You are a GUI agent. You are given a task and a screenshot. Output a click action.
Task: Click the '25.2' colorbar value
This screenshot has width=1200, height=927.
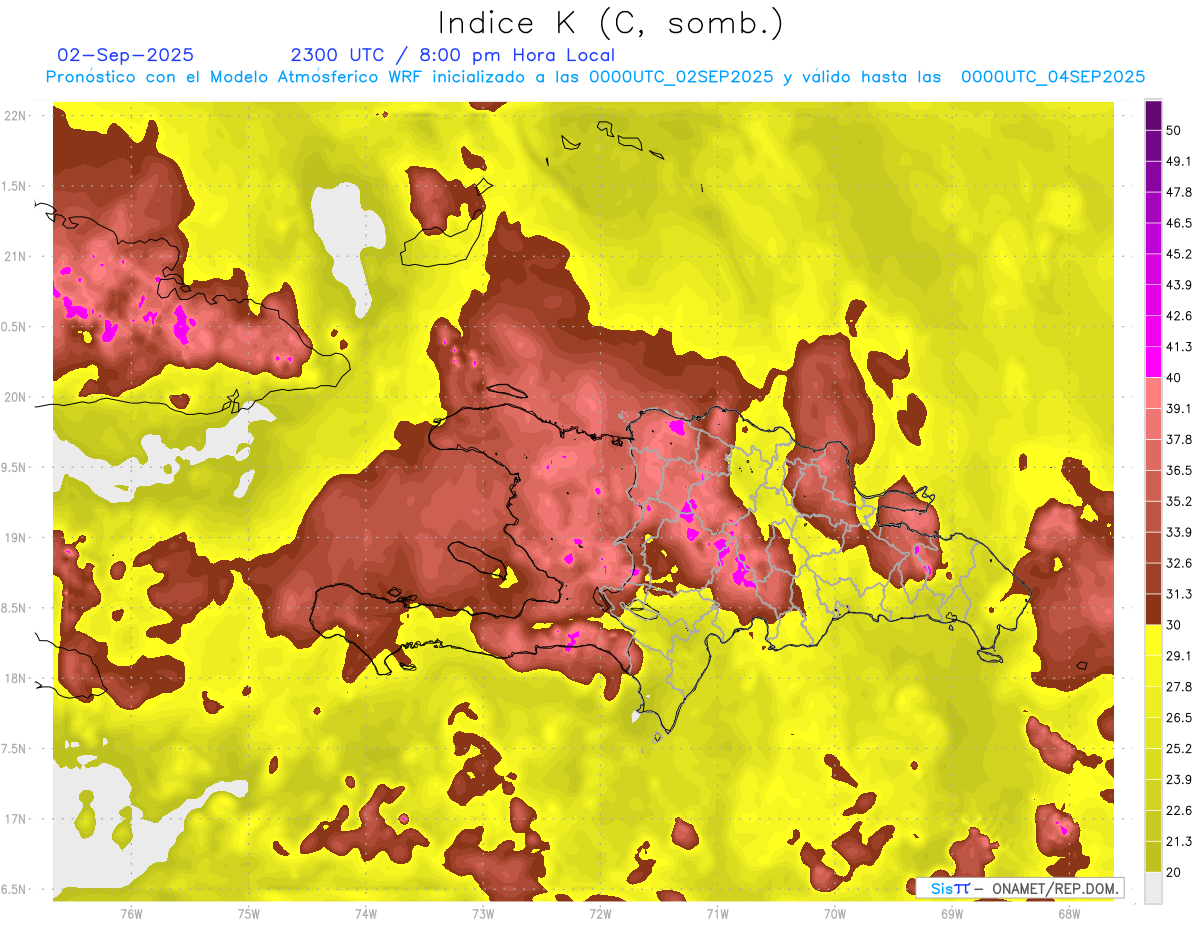[x=1178, y=748]
